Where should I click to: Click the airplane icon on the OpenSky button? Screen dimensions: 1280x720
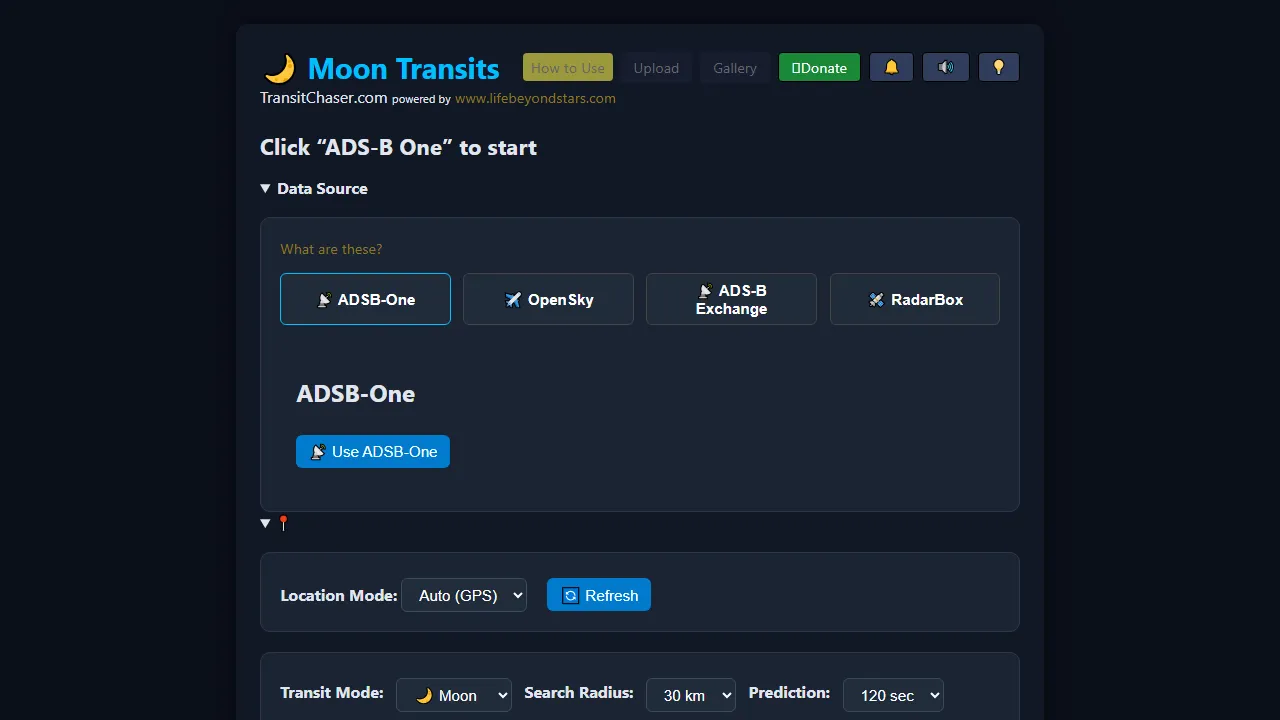[511, 299]
